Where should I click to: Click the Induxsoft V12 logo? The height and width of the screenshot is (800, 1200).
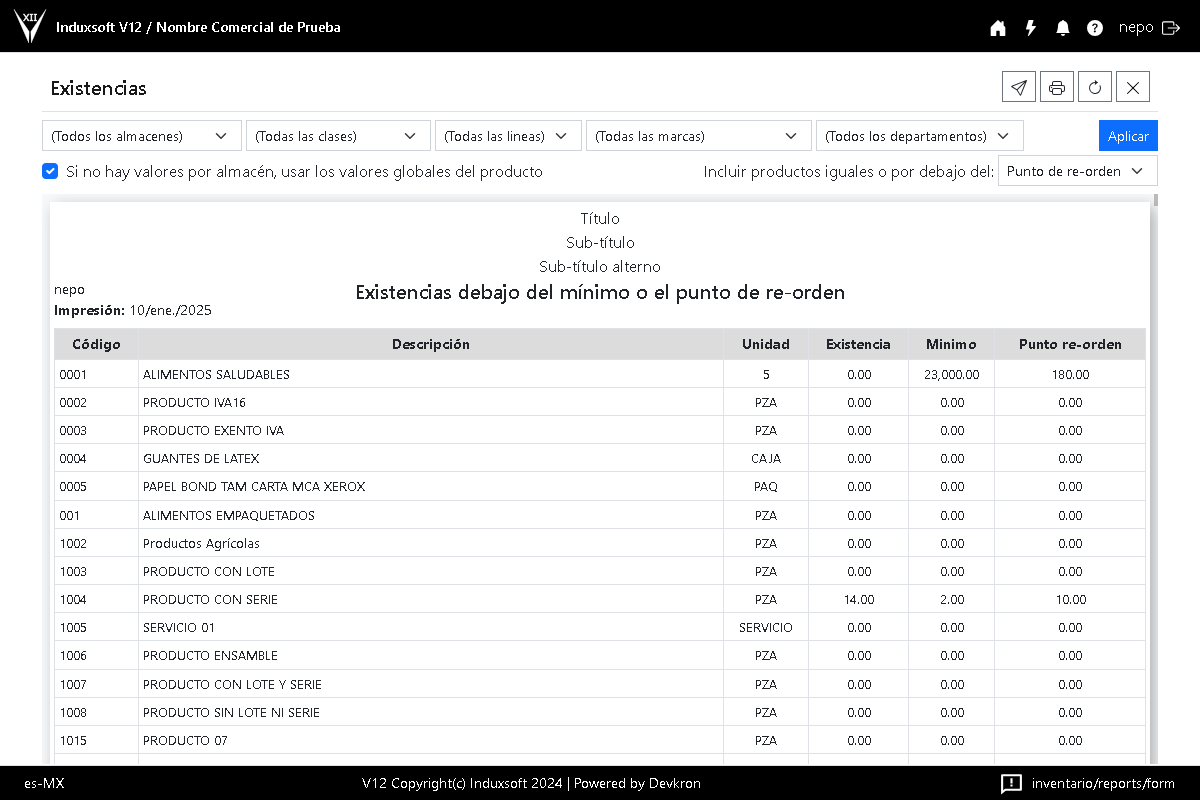click(30, 27)
